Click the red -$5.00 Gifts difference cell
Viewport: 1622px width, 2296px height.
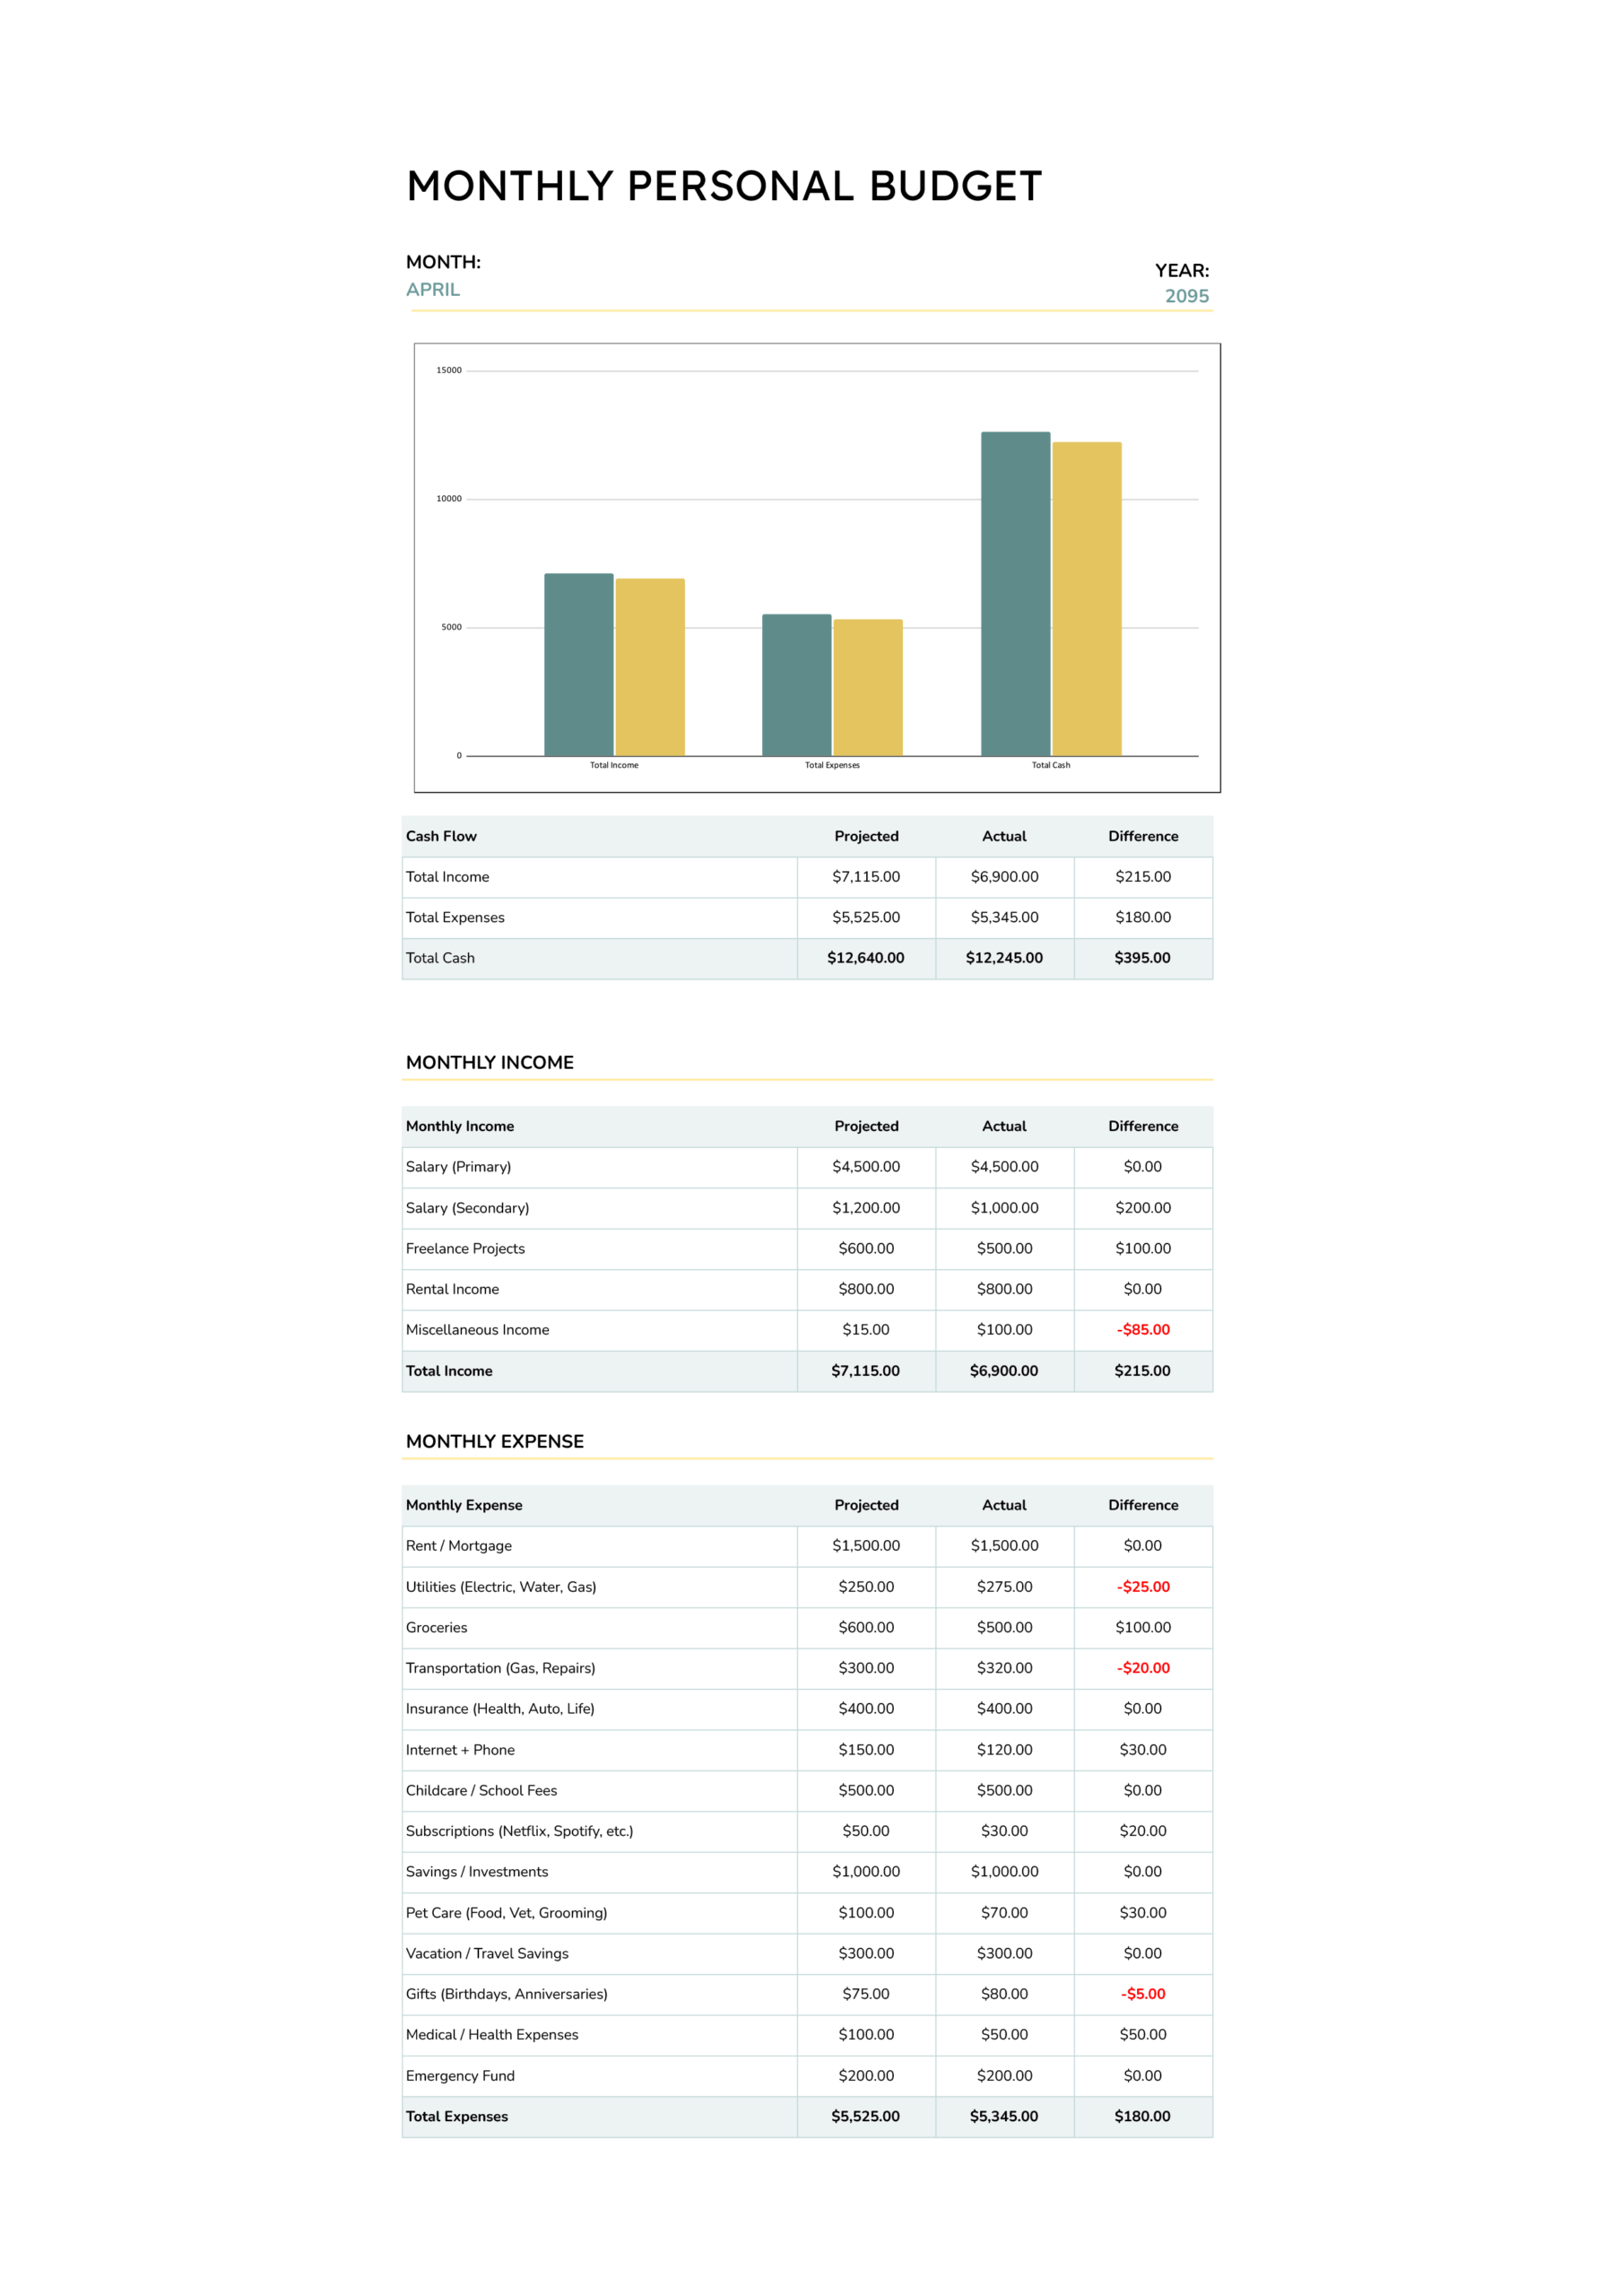tap(1142, 1994)
